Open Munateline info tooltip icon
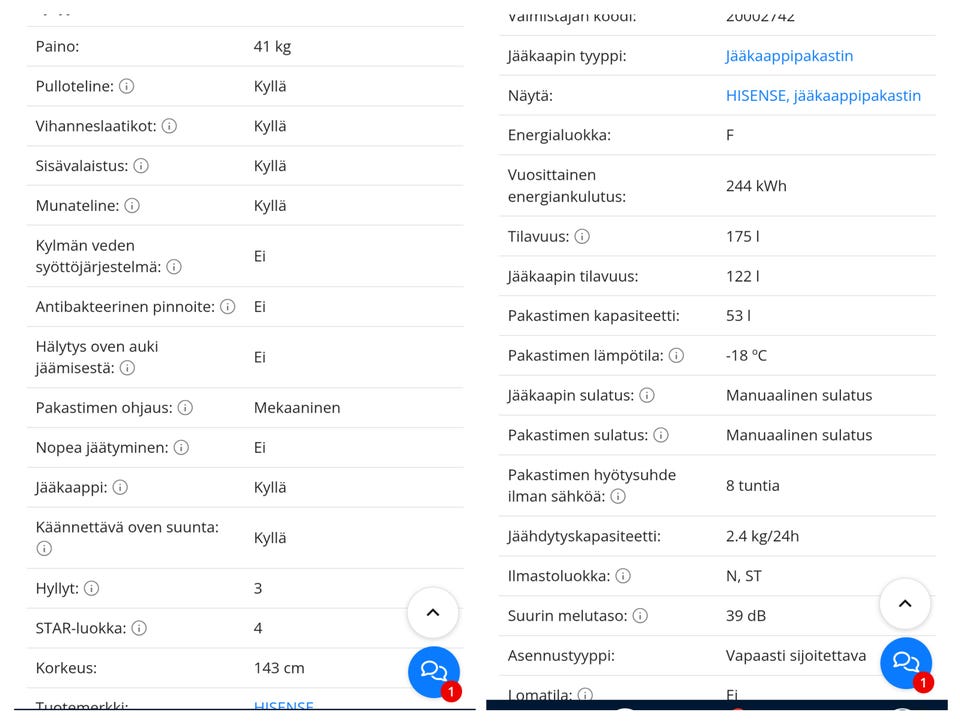Viewport: 960px width, 721px height. point(132,206)
